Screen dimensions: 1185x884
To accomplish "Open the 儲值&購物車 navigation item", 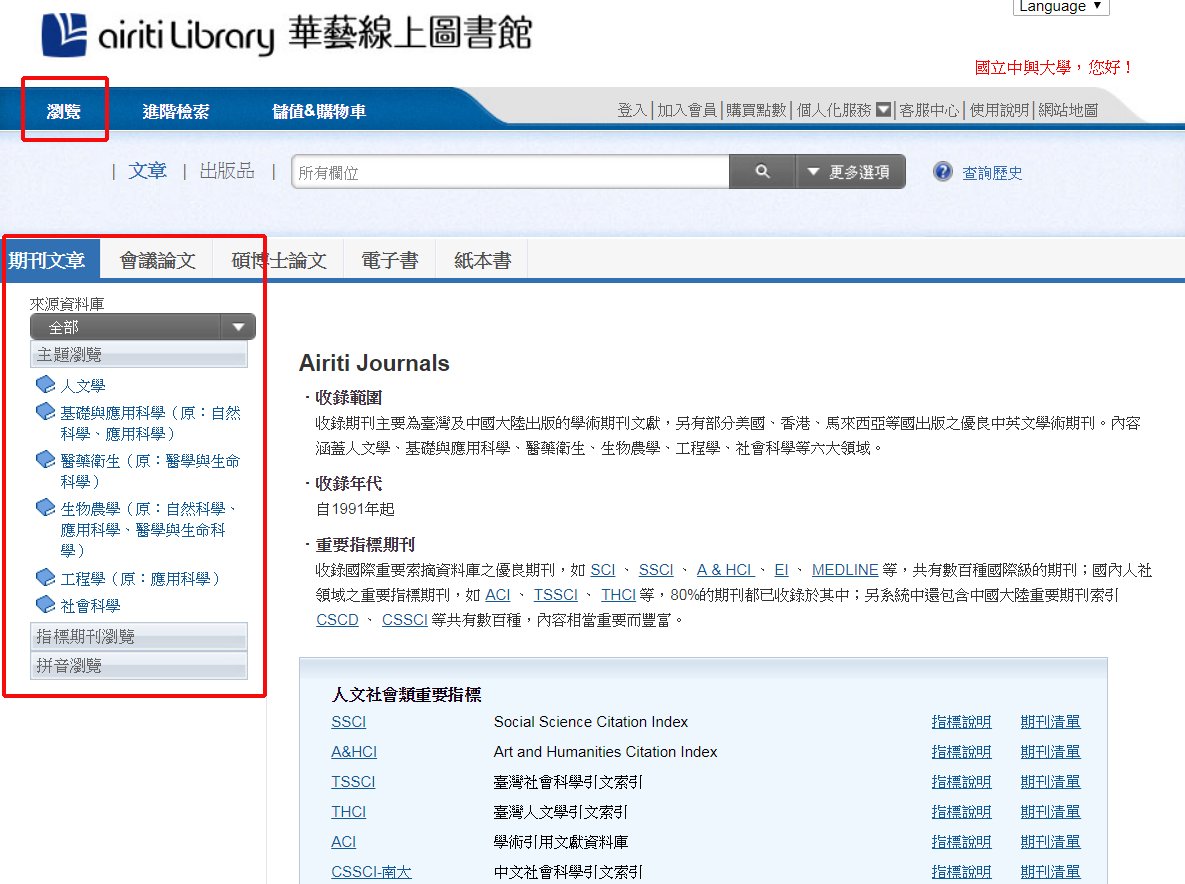I will [319, 111].
